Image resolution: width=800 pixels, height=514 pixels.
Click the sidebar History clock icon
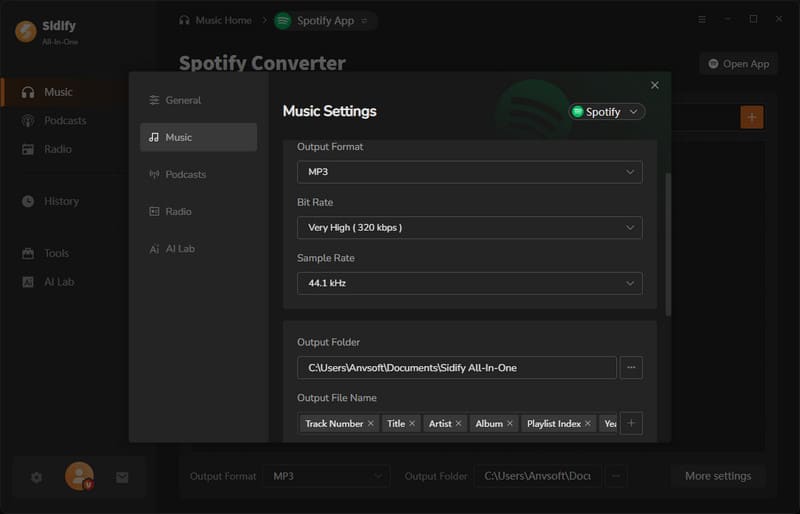(x=28, y=202)
